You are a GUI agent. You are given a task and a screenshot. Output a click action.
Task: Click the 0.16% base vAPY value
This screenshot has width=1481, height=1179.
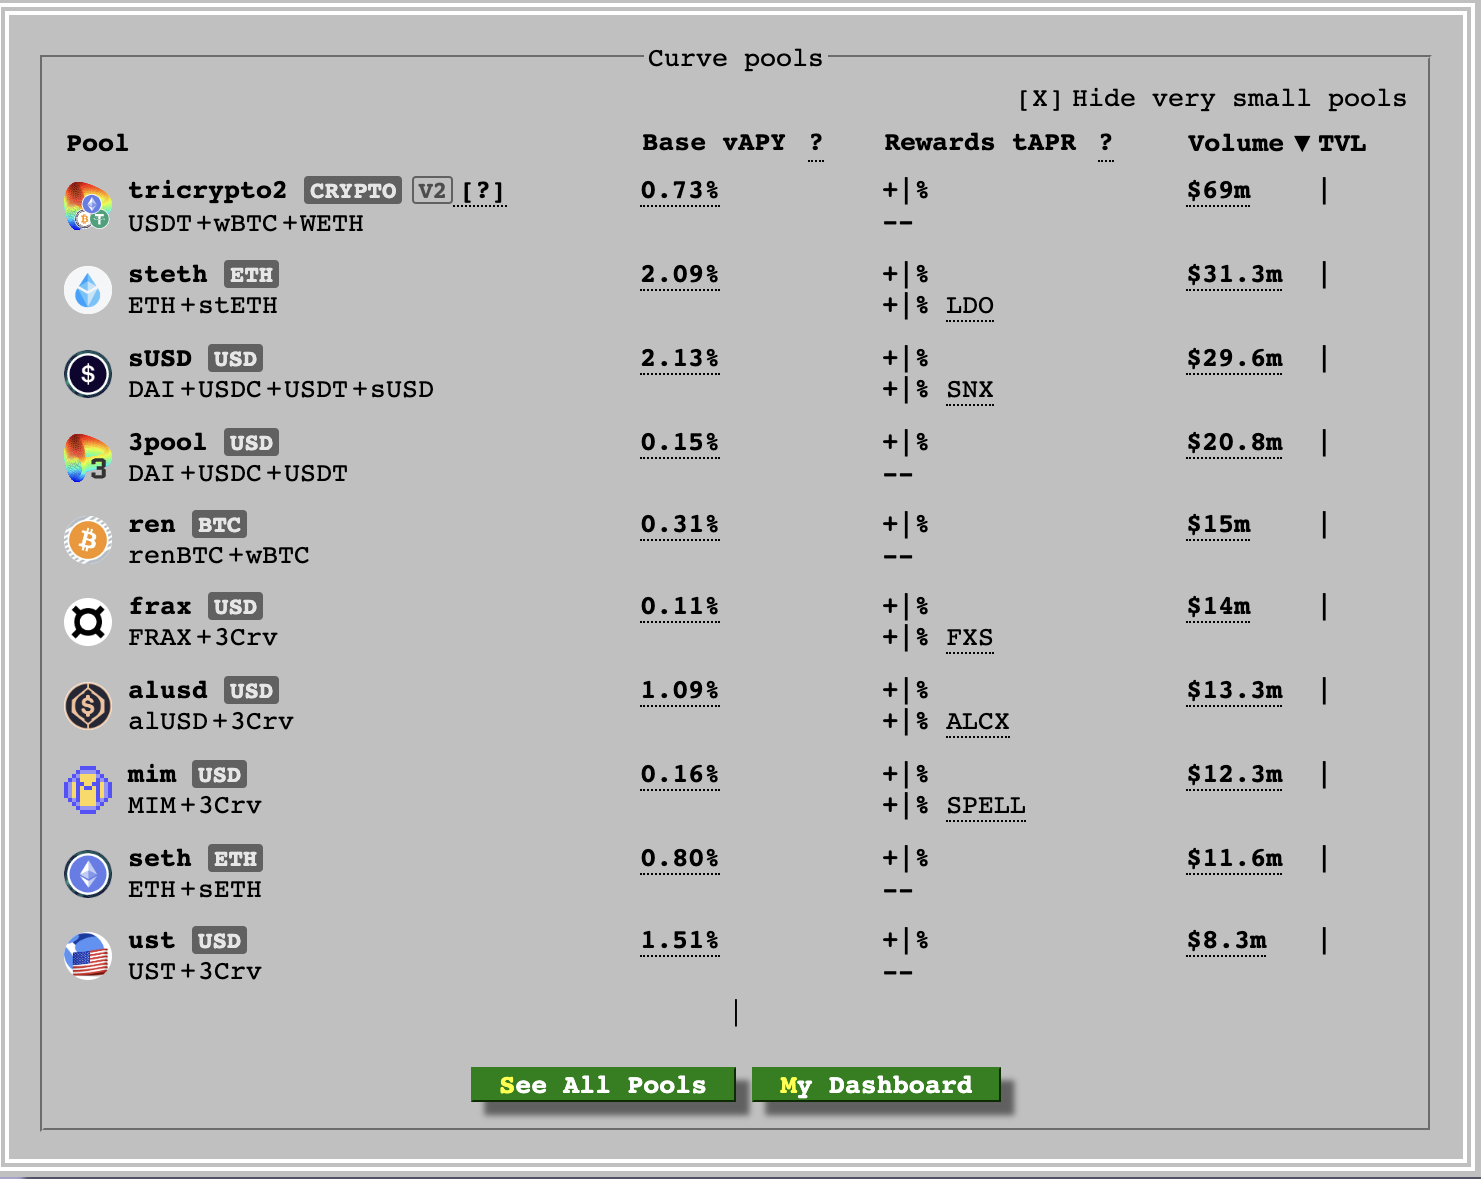[x=680, y=774]
